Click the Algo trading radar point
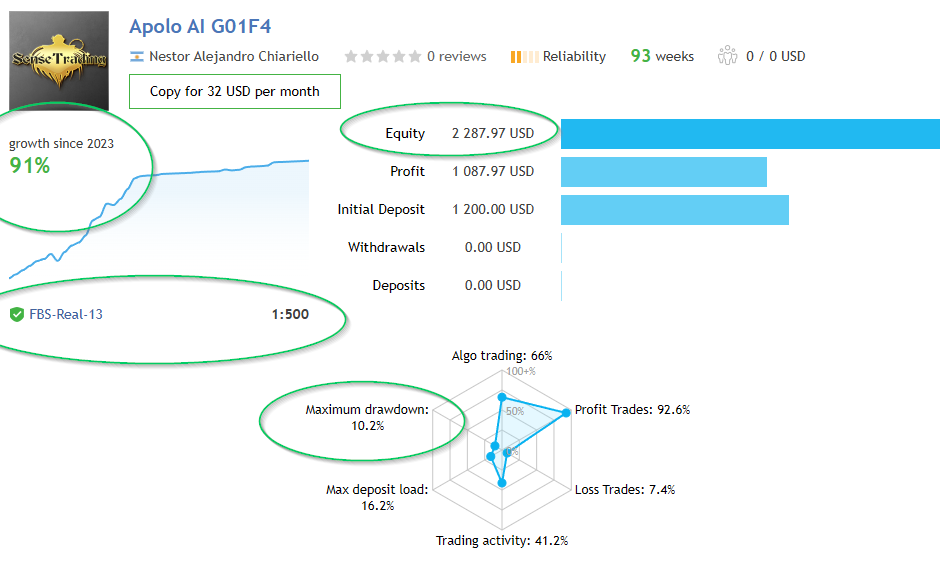940x568 pixels. (502, 398)
